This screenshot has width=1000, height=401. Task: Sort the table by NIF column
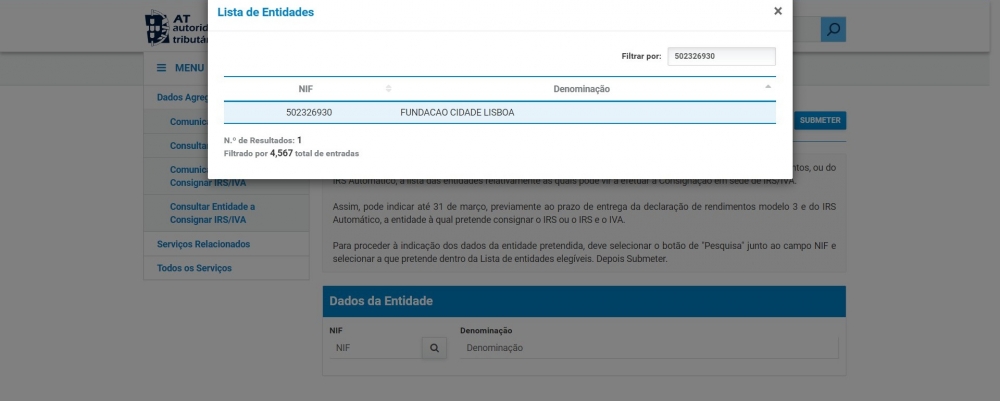(308, 89)
